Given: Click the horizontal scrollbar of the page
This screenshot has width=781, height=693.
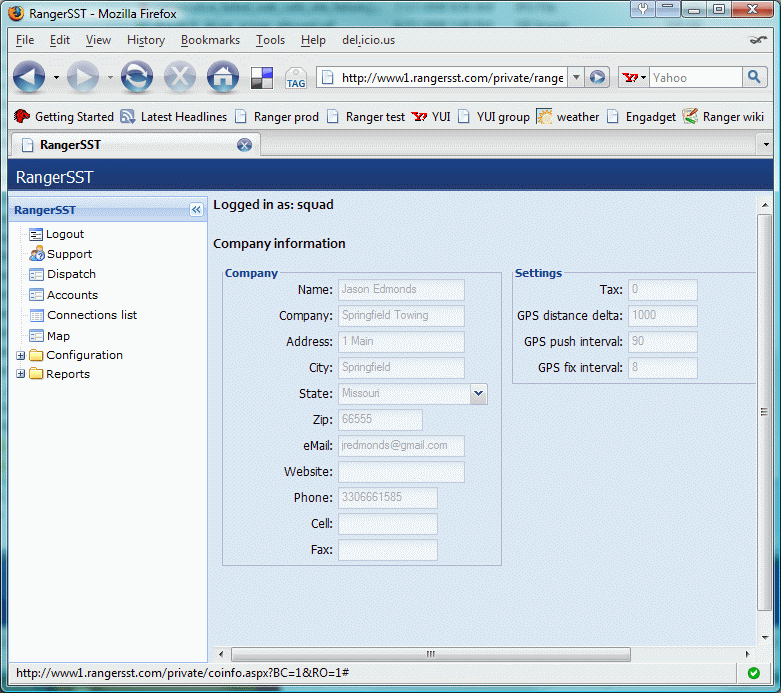Looking at the screenshot, I should coord(430,655).
